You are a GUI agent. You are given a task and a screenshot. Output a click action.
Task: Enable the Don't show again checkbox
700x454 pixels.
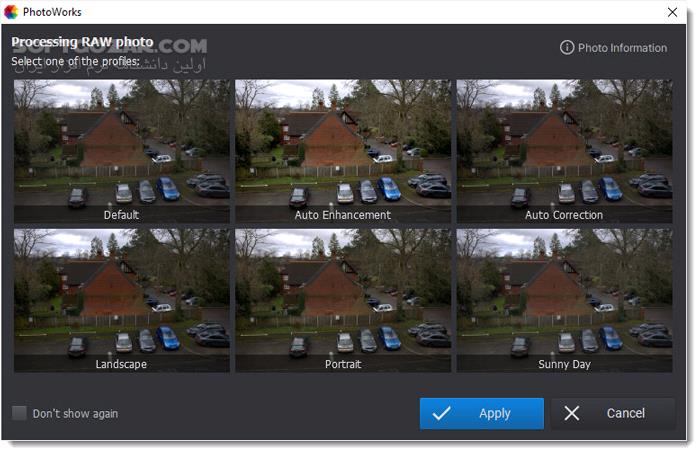pyautogui.click(x=19, y=413)
